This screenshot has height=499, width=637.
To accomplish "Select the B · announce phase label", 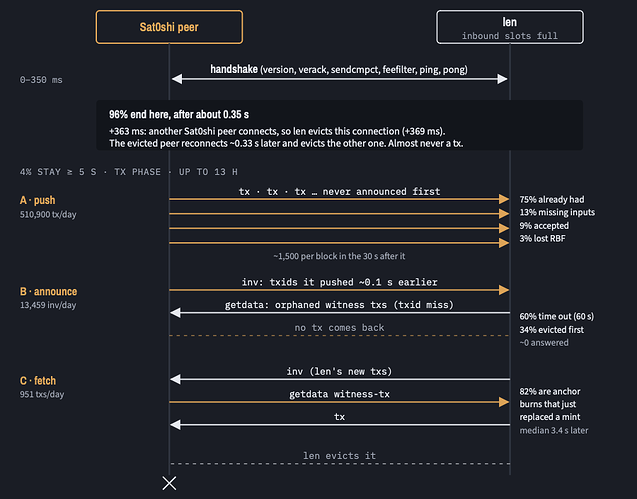I will click(x=48, y=291).
